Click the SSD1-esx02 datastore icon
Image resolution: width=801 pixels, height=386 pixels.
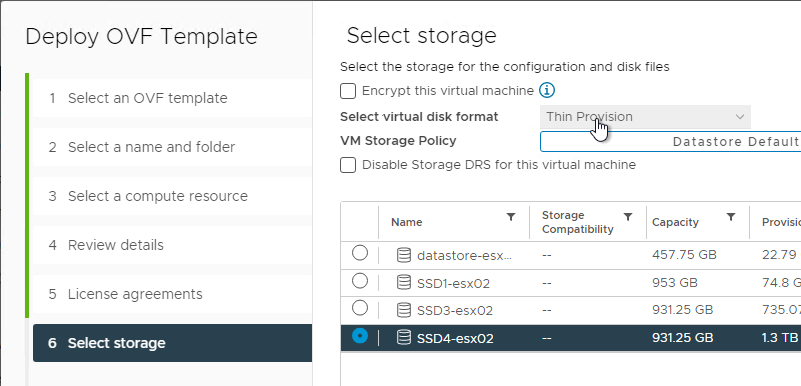click(404, 282)
